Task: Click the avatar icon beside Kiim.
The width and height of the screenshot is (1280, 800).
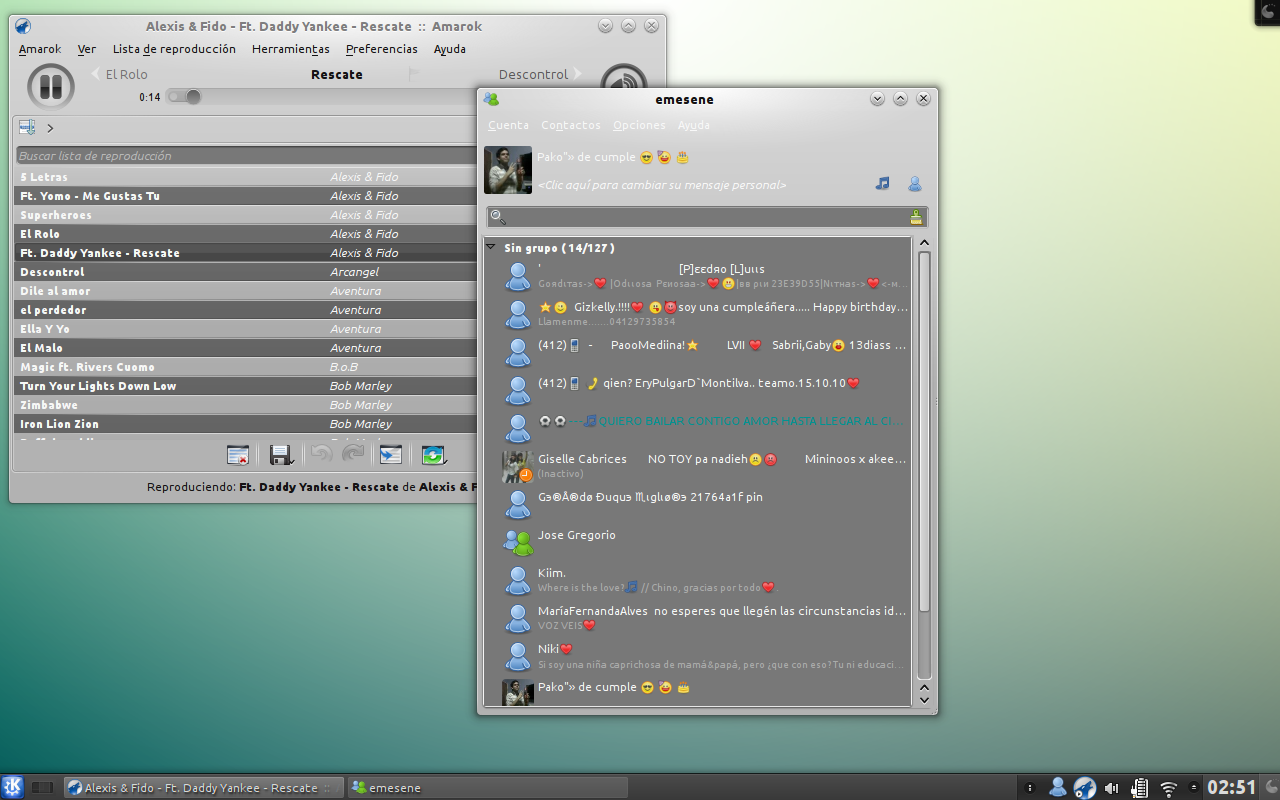Action: tap(517, 580)
